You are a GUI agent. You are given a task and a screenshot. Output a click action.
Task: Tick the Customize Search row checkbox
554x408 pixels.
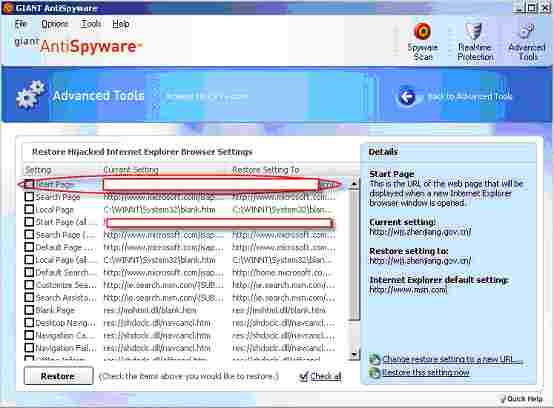[x=29, y=285]
